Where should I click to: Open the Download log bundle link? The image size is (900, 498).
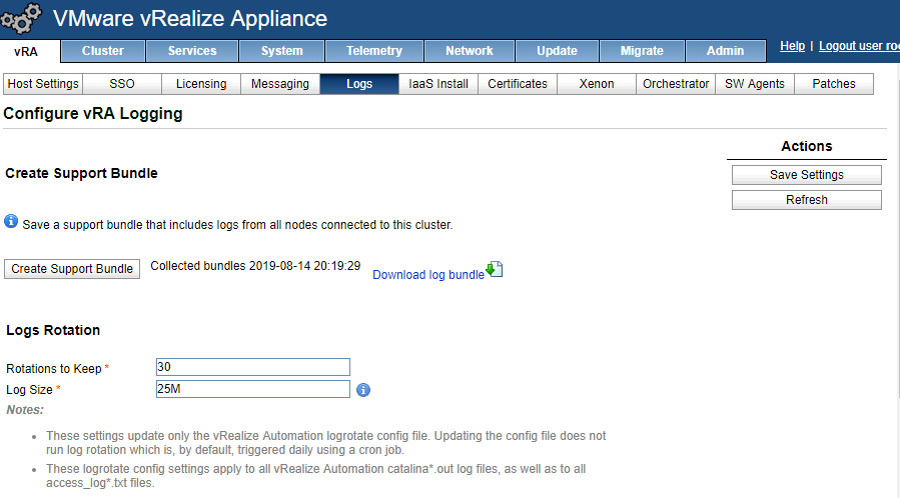coord(428,275)
